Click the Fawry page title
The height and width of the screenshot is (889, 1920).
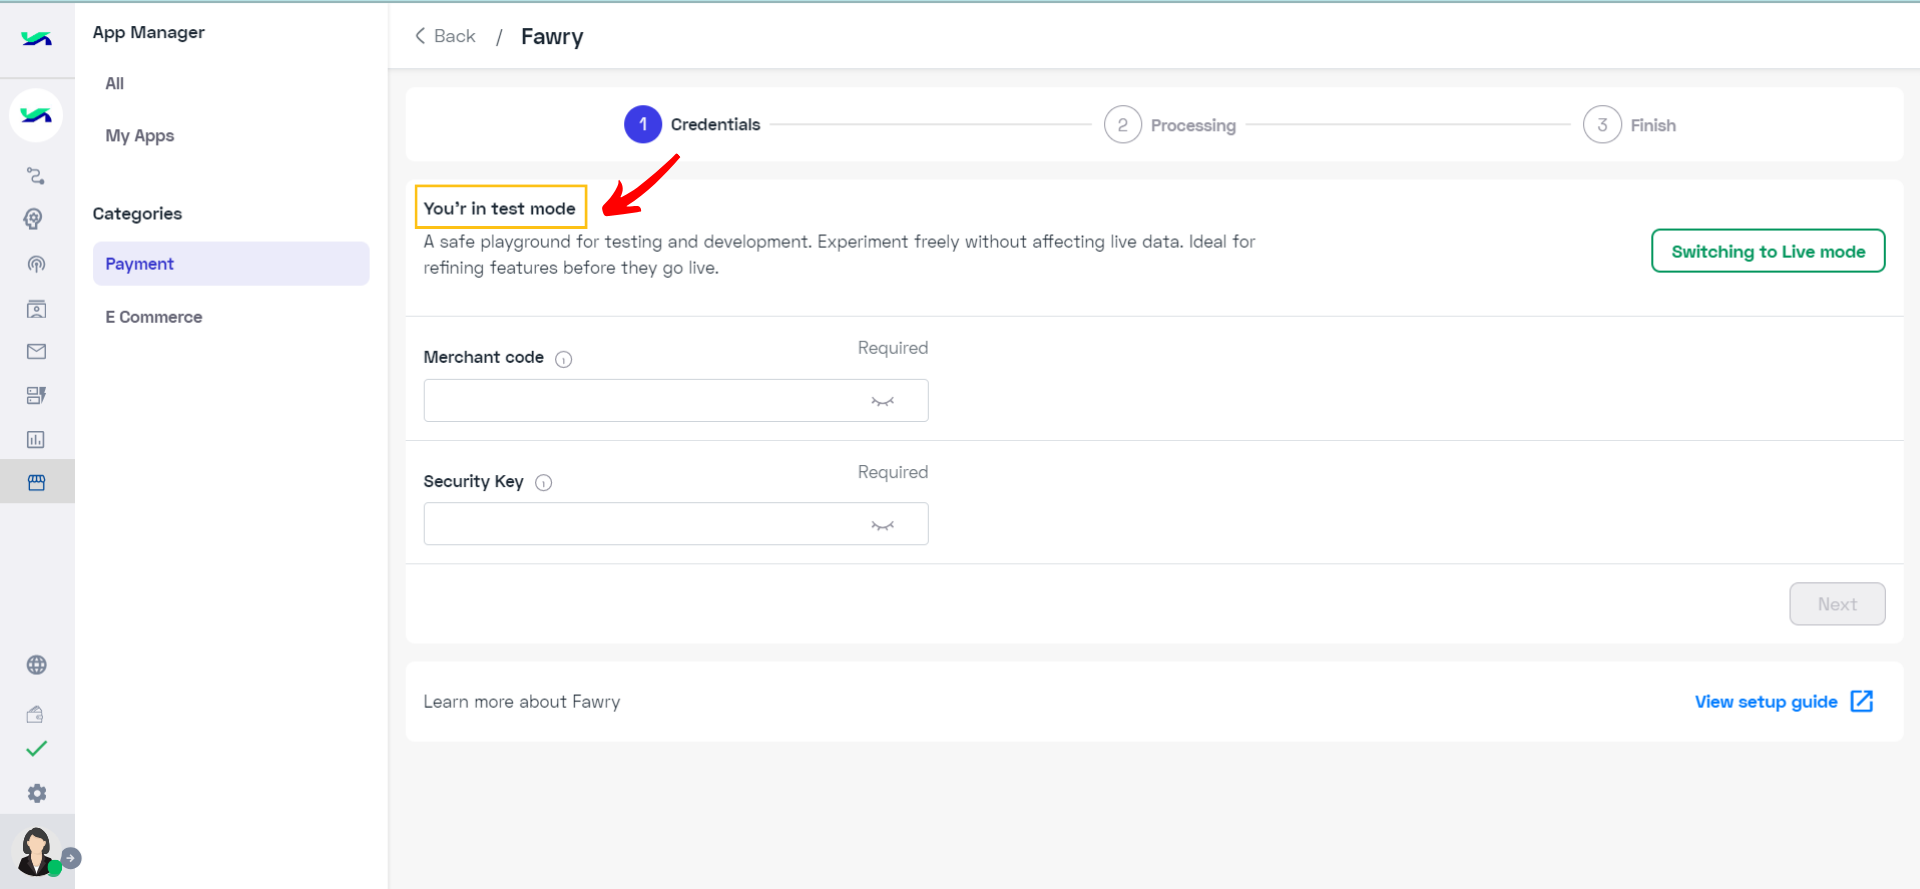coord(552,37)
